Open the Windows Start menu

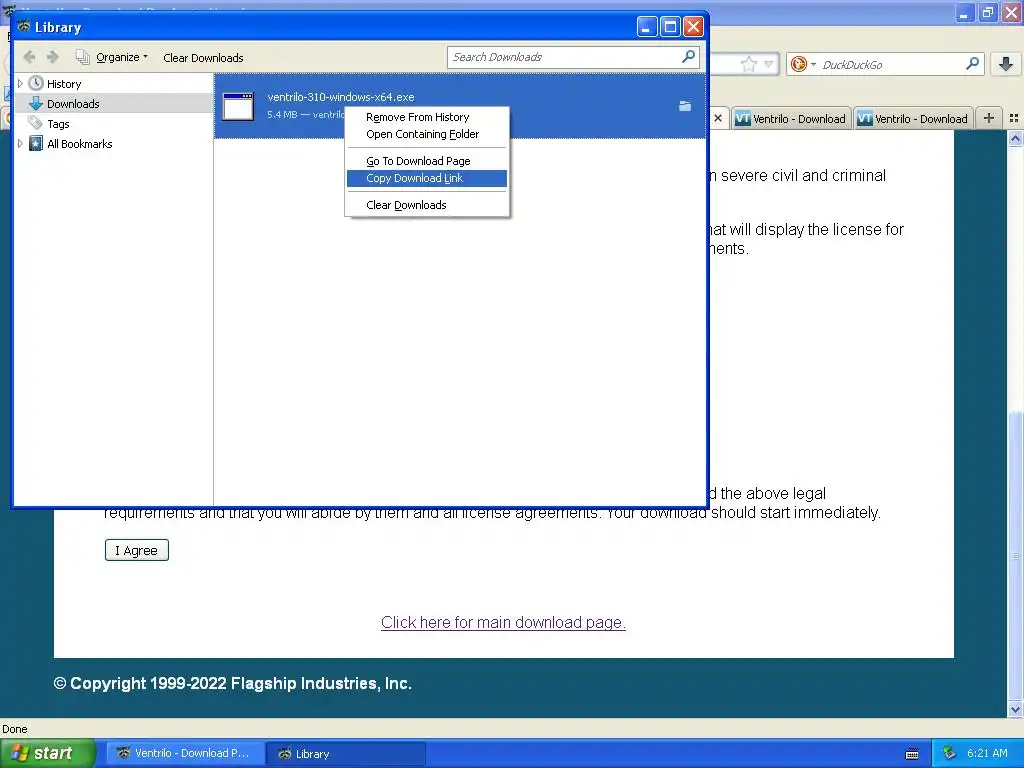coord(47,753)
